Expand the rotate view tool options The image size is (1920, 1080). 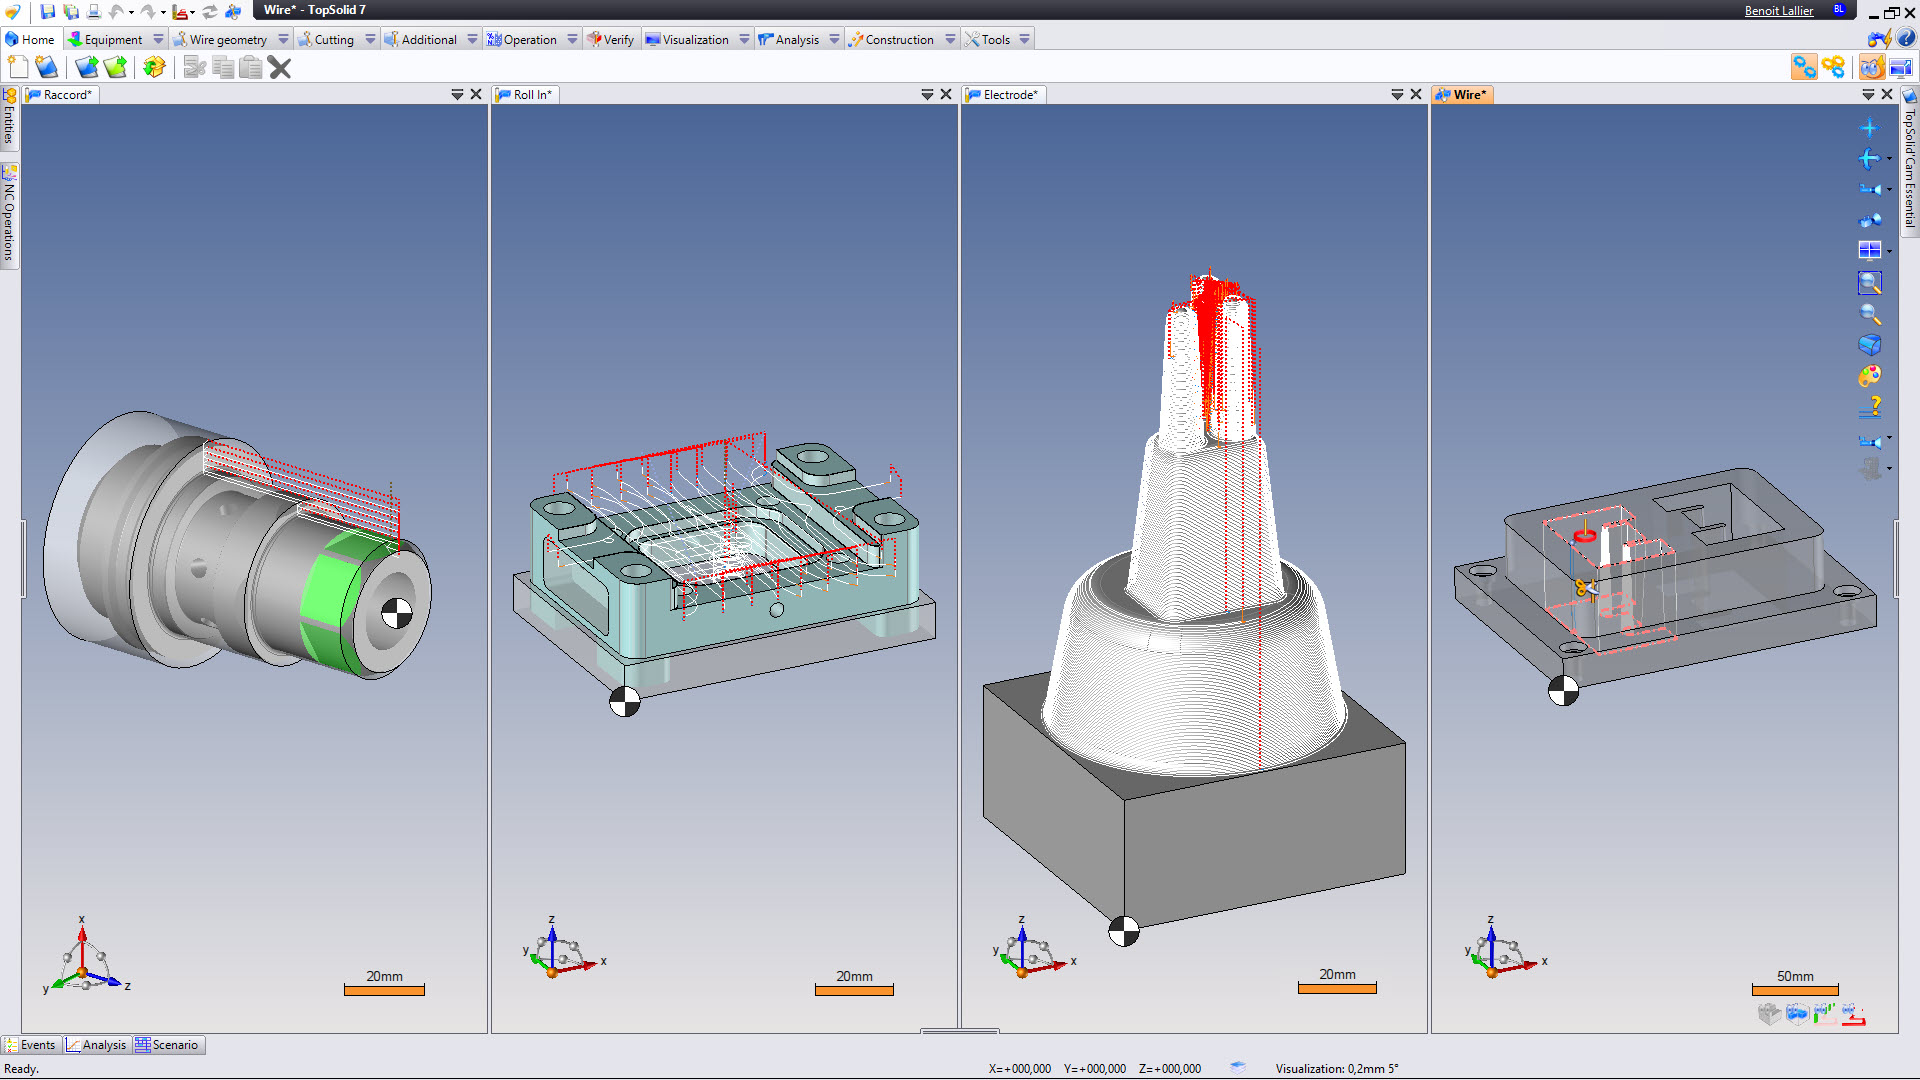[x=1888, y=160]
